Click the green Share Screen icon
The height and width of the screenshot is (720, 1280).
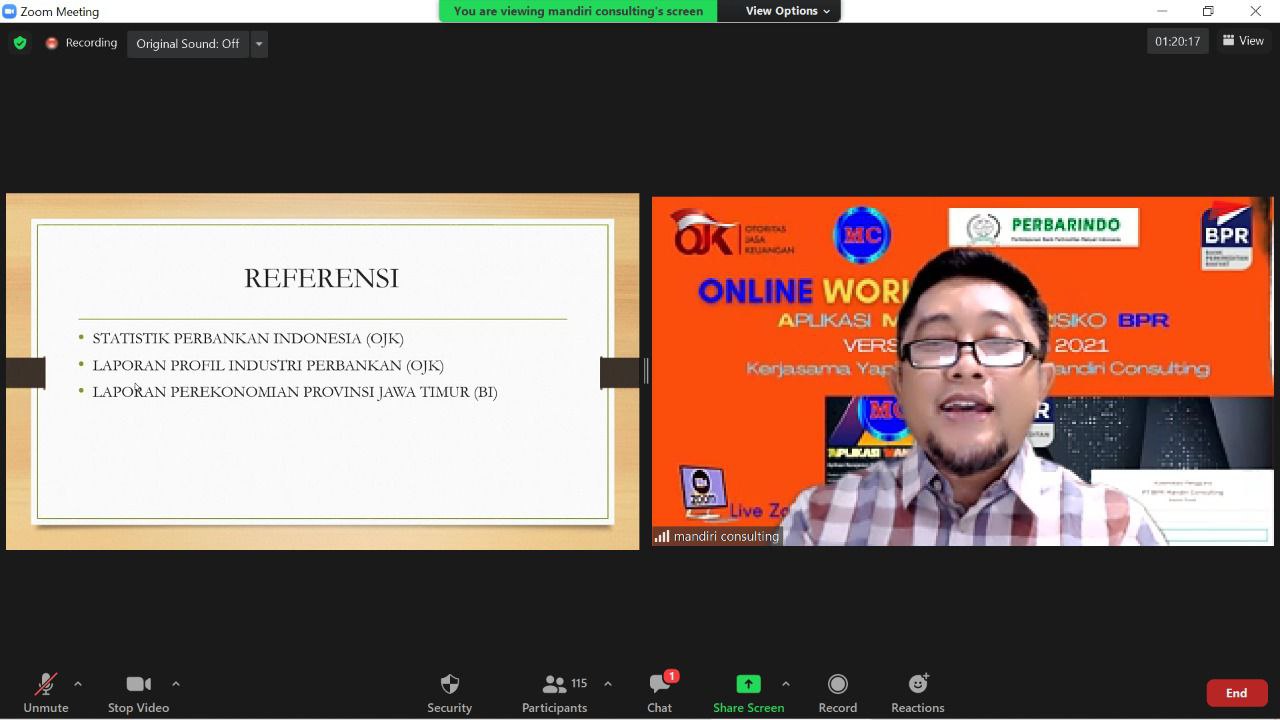pyautogui.click(x=748, y=684)
